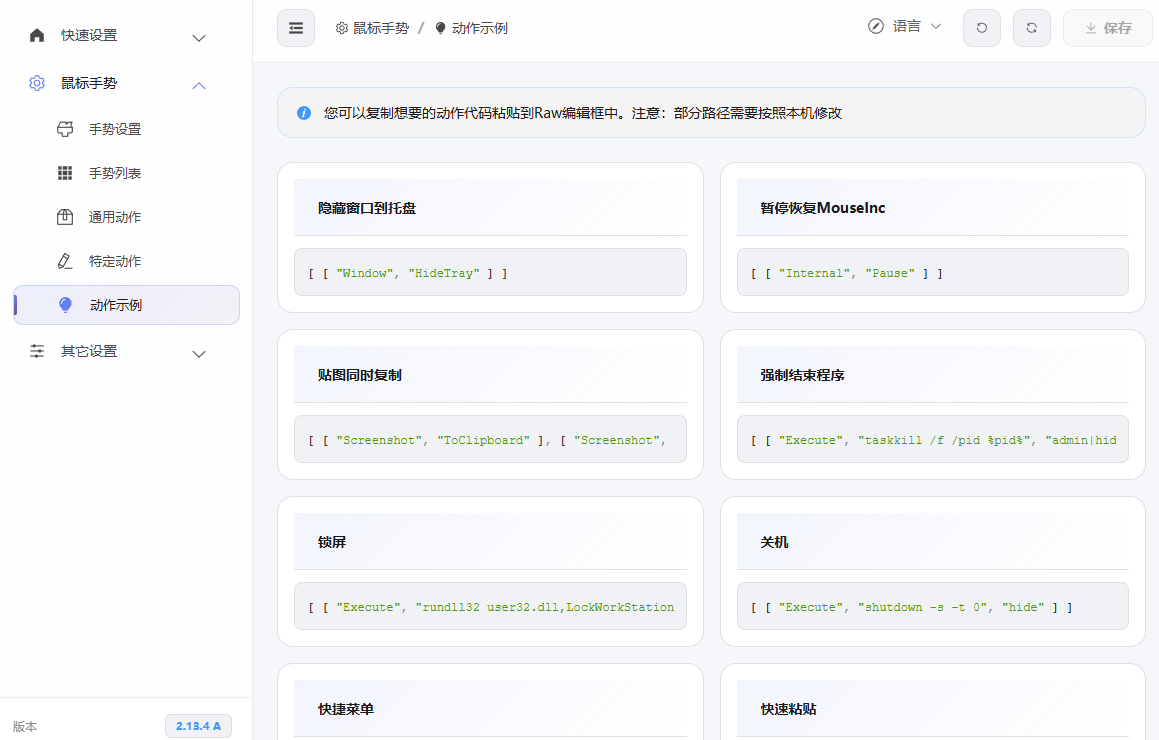Select the 动作示例 menu item
Screen dimensions: 1159x740
pyautogui.click(x=126, y=305)
